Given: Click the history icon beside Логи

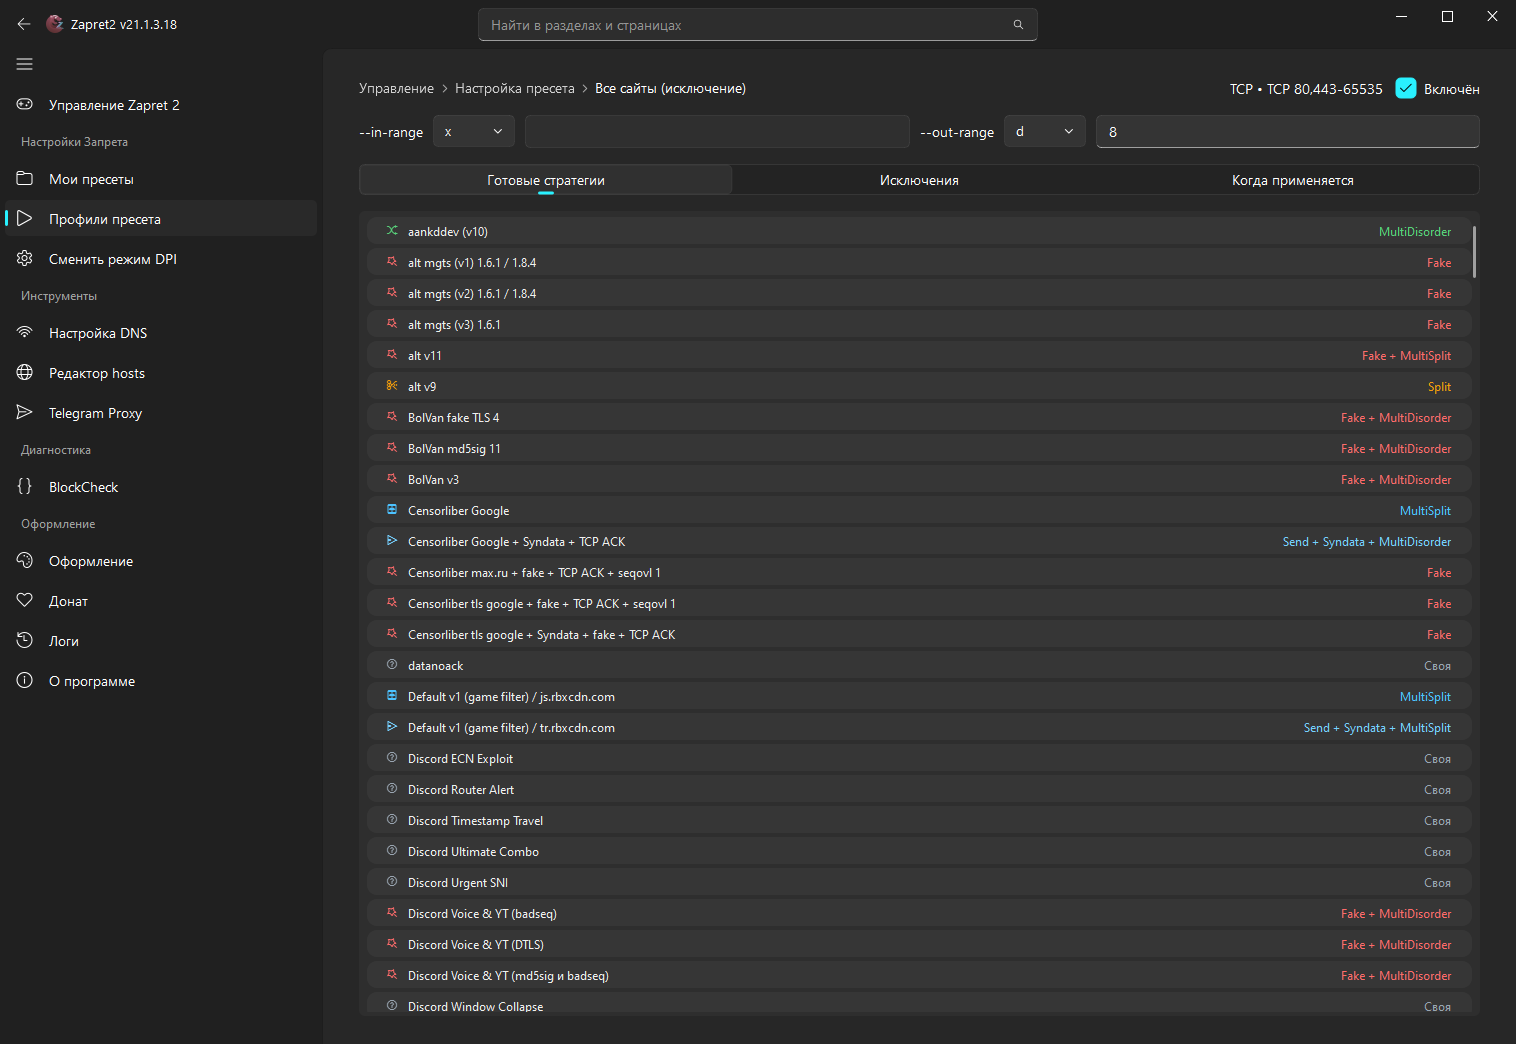Looking at the screenshot, I should [x=25, y=640].
